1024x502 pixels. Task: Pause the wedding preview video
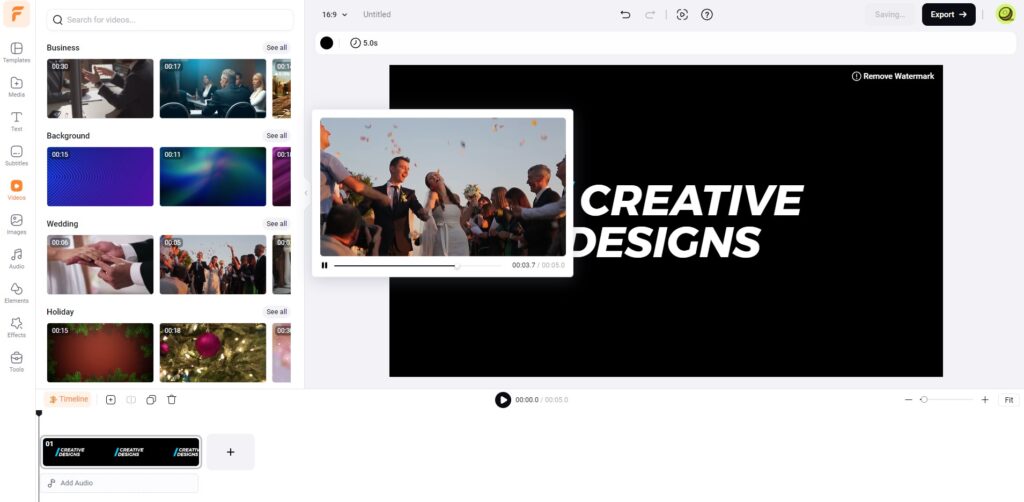coord(325,266)
